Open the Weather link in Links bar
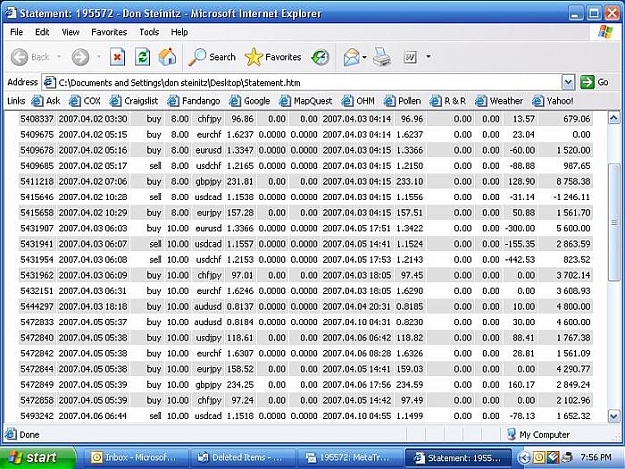 pos(499,101)
